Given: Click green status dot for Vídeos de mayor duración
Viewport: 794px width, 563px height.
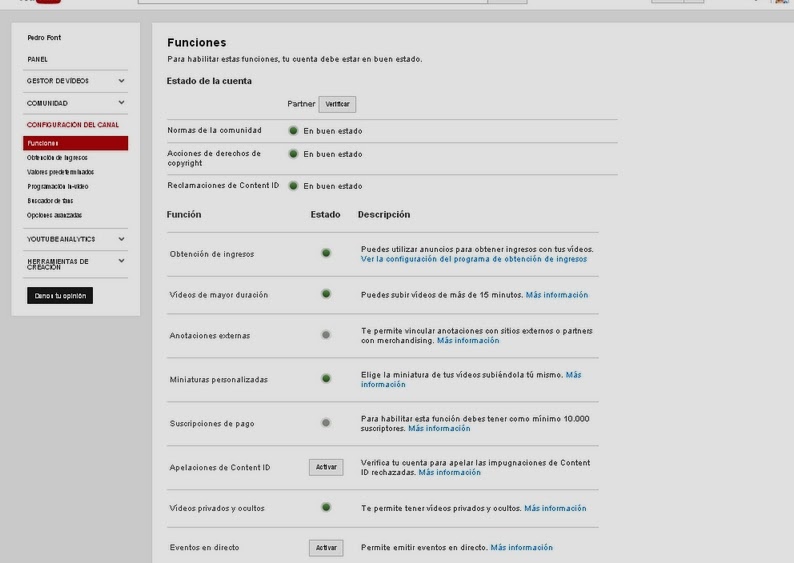Looking at the screenshot, I should [326, 294].
